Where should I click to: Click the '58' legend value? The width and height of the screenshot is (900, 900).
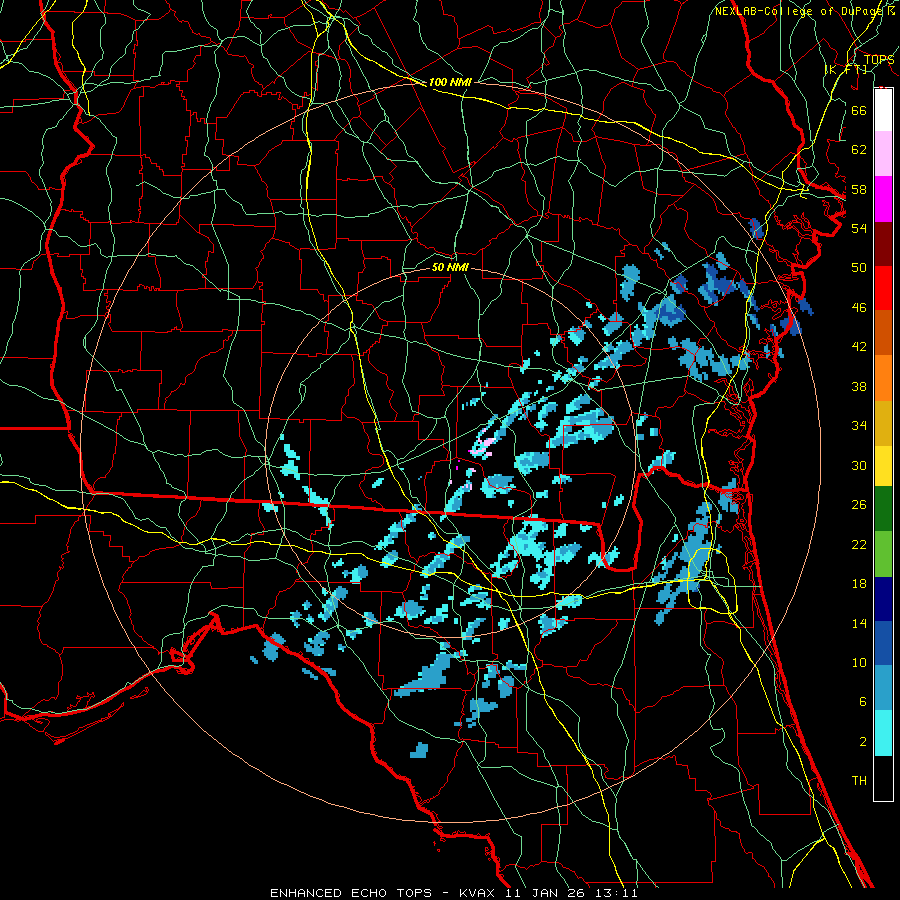pyautogui.click(x=859, y=189)
